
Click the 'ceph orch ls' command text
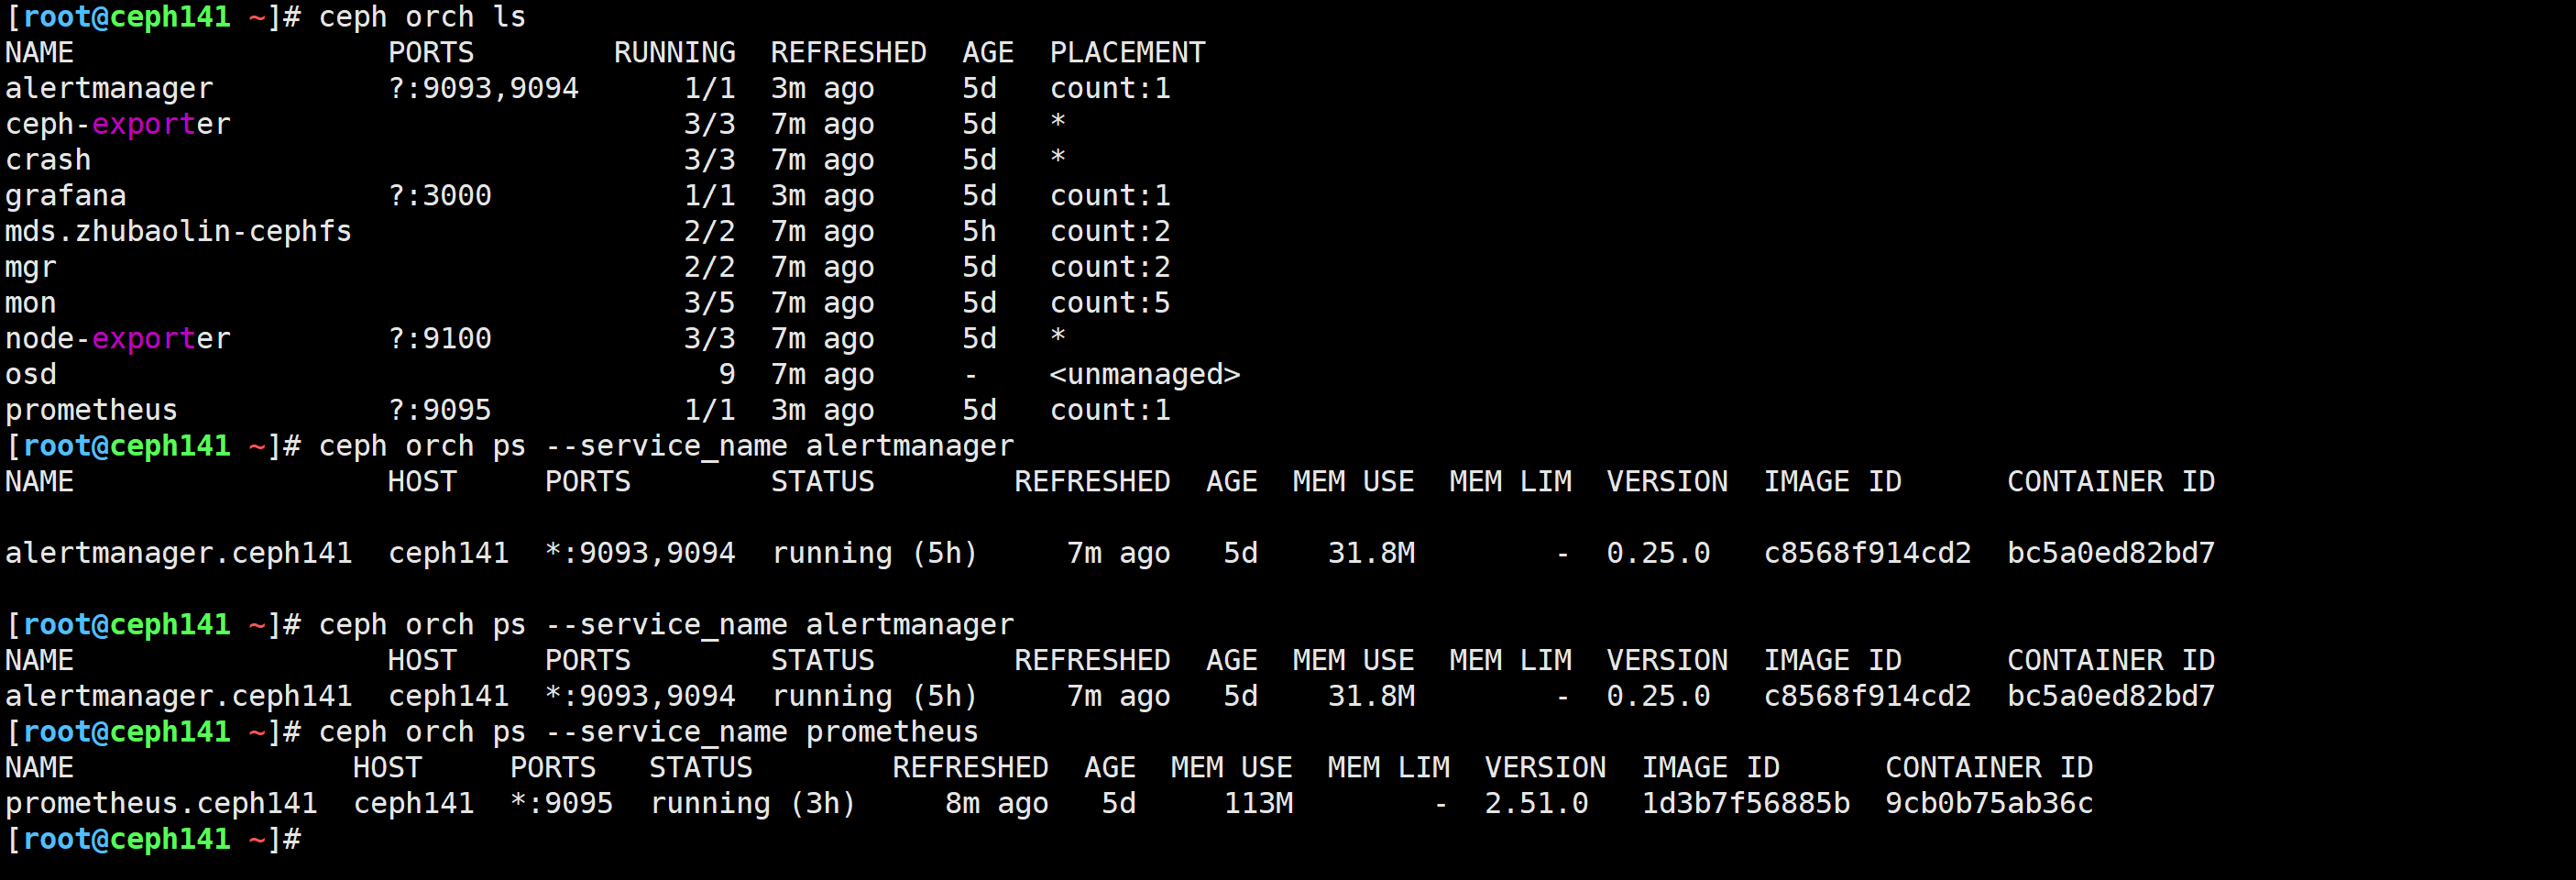point(422,18)
